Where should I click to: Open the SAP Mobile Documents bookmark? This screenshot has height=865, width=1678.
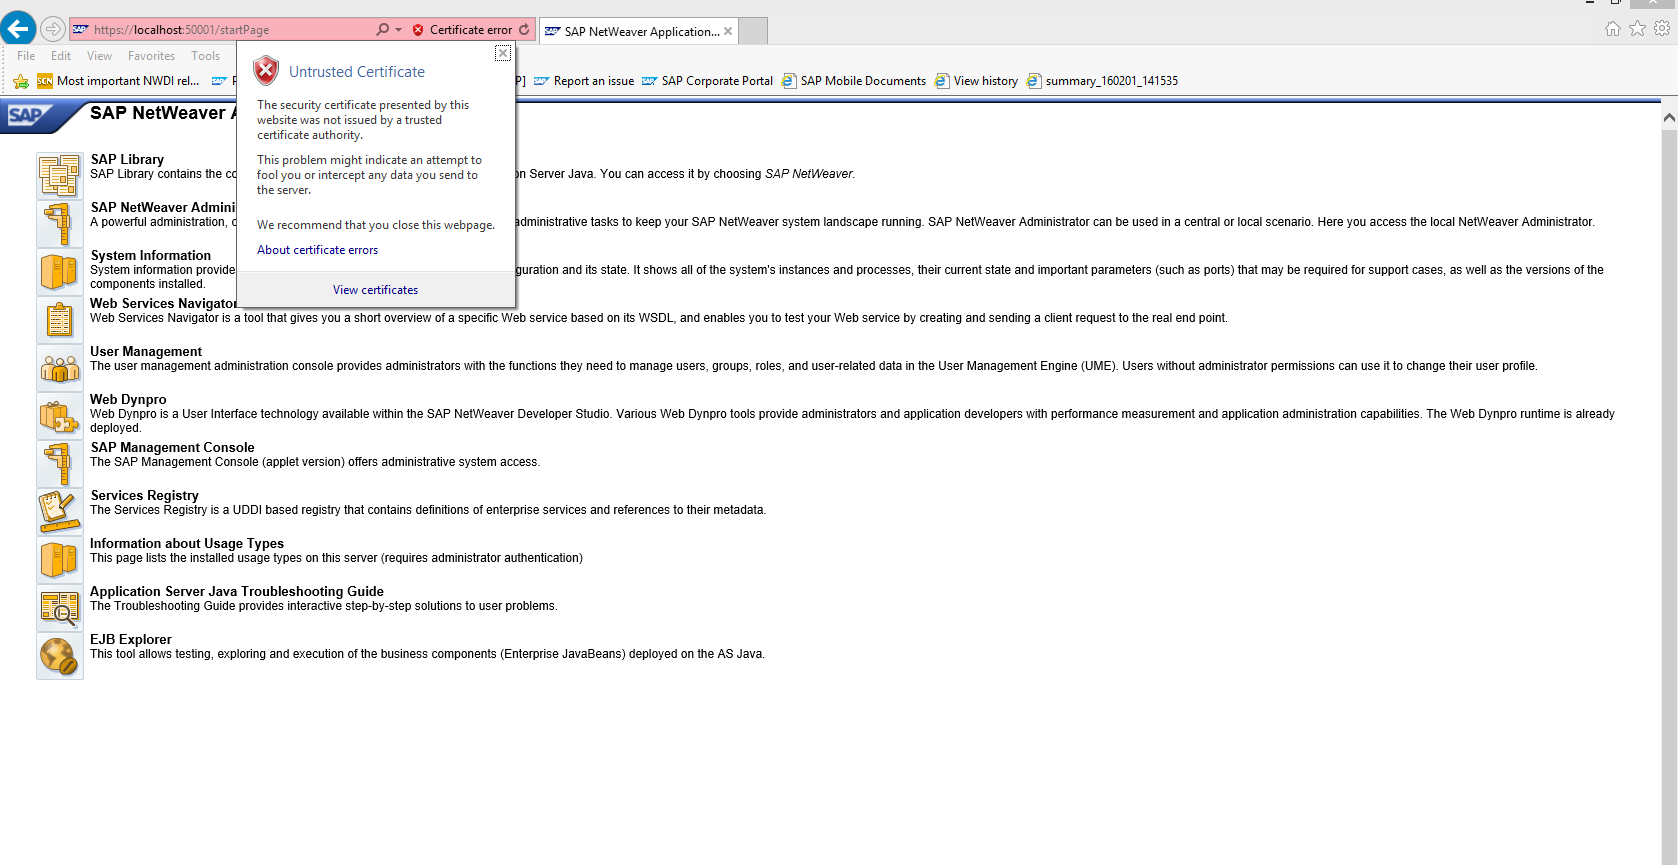854,81
